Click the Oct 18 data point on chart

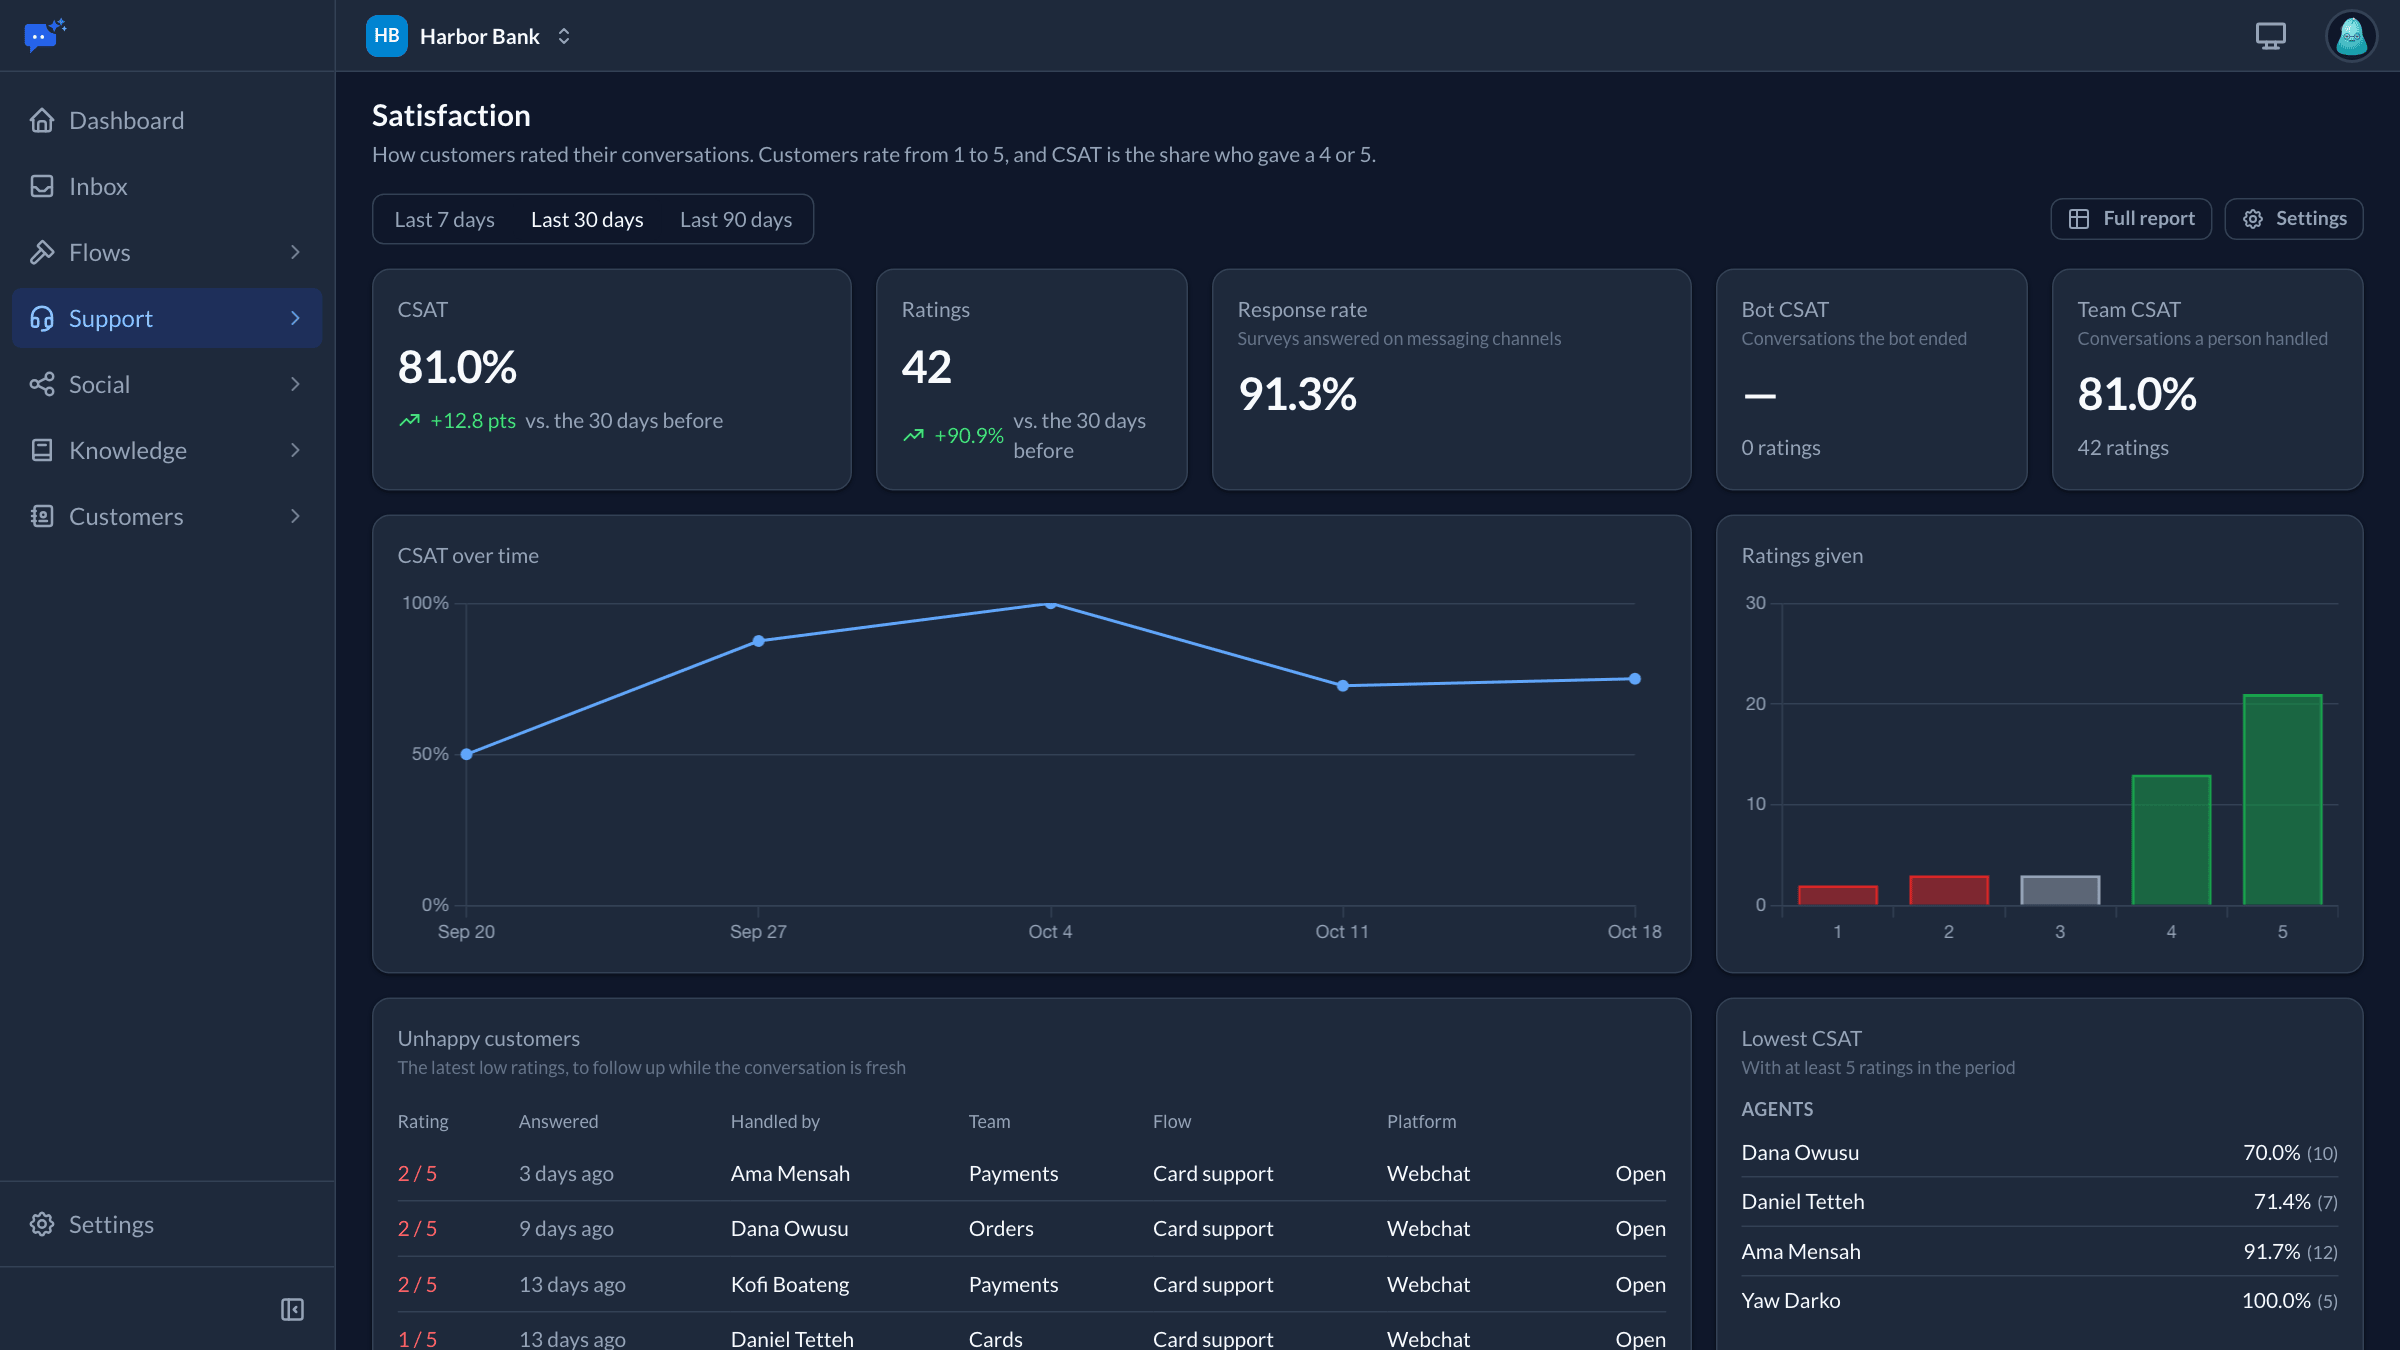pyautogui.click(x=1635, y=679)
